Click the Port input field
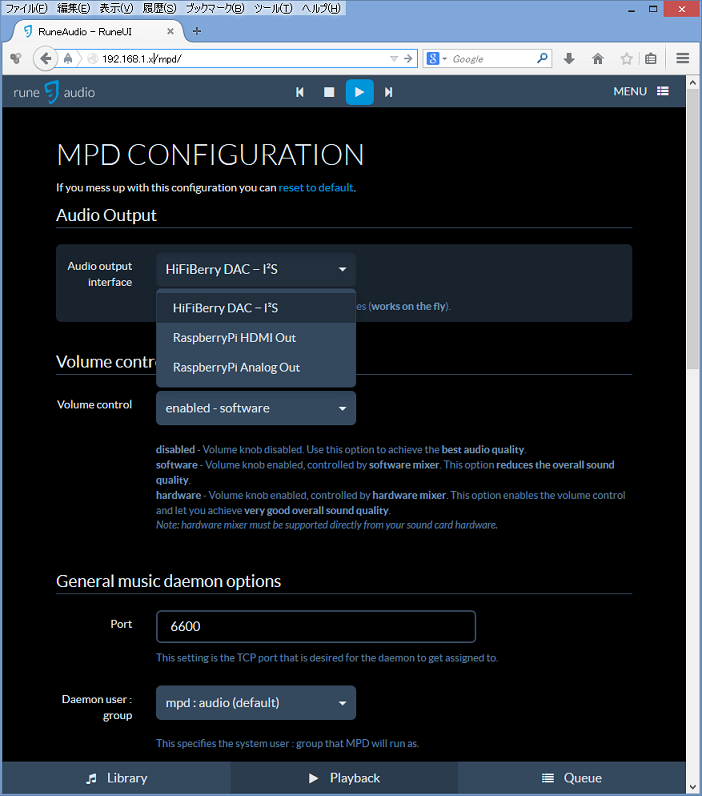 [316, 626]
